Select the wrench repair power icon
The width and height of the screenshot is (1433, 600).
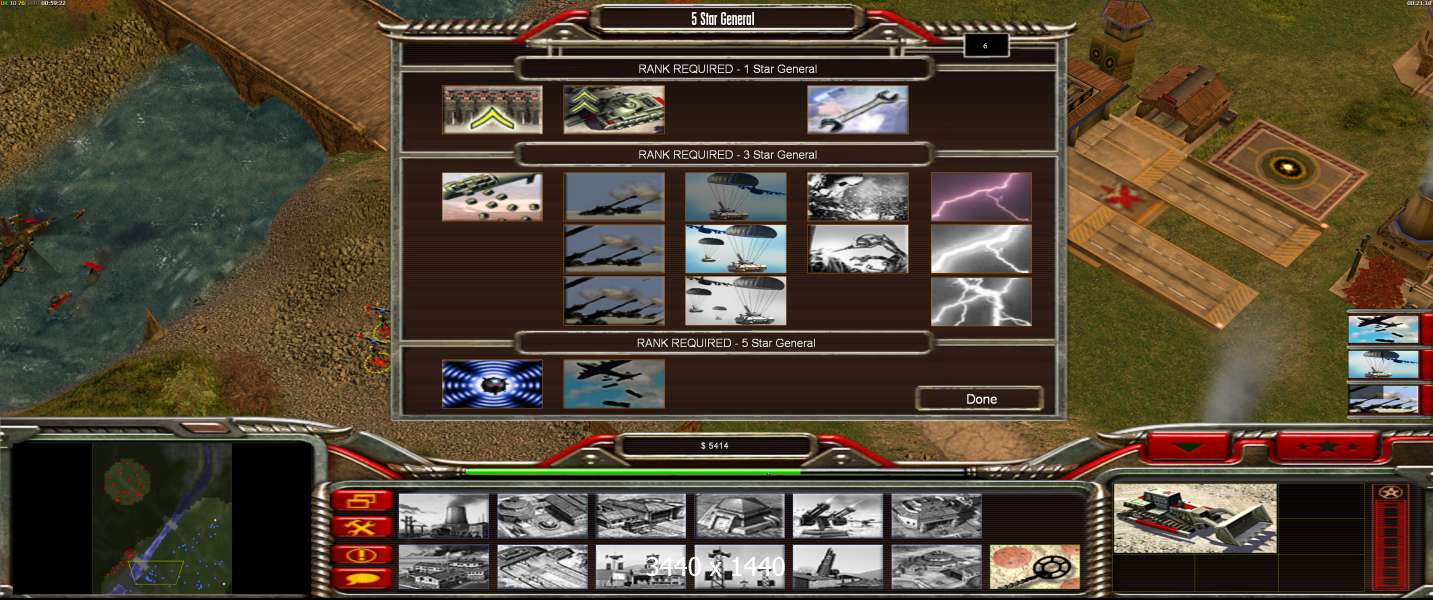click(858, 109)
